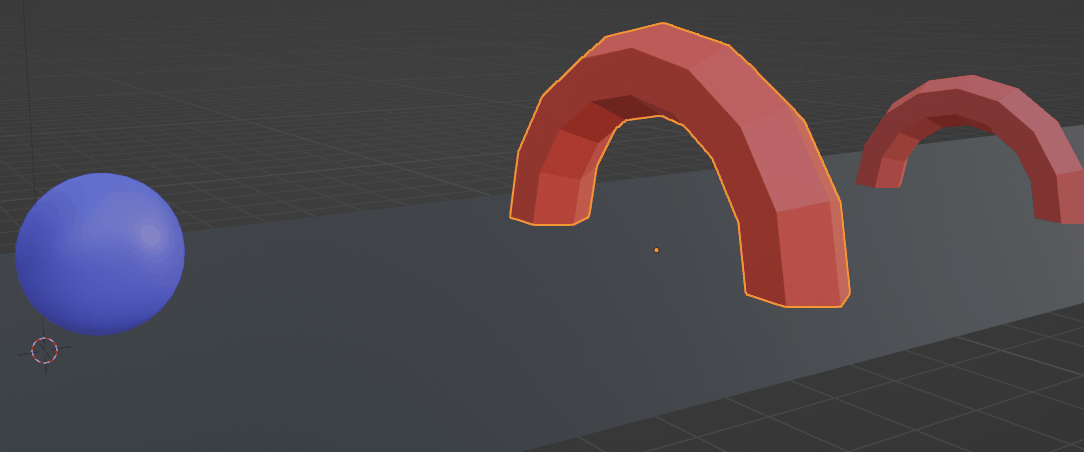
Task: Click the vertical axis line above sphere
Action: point(27,100)
